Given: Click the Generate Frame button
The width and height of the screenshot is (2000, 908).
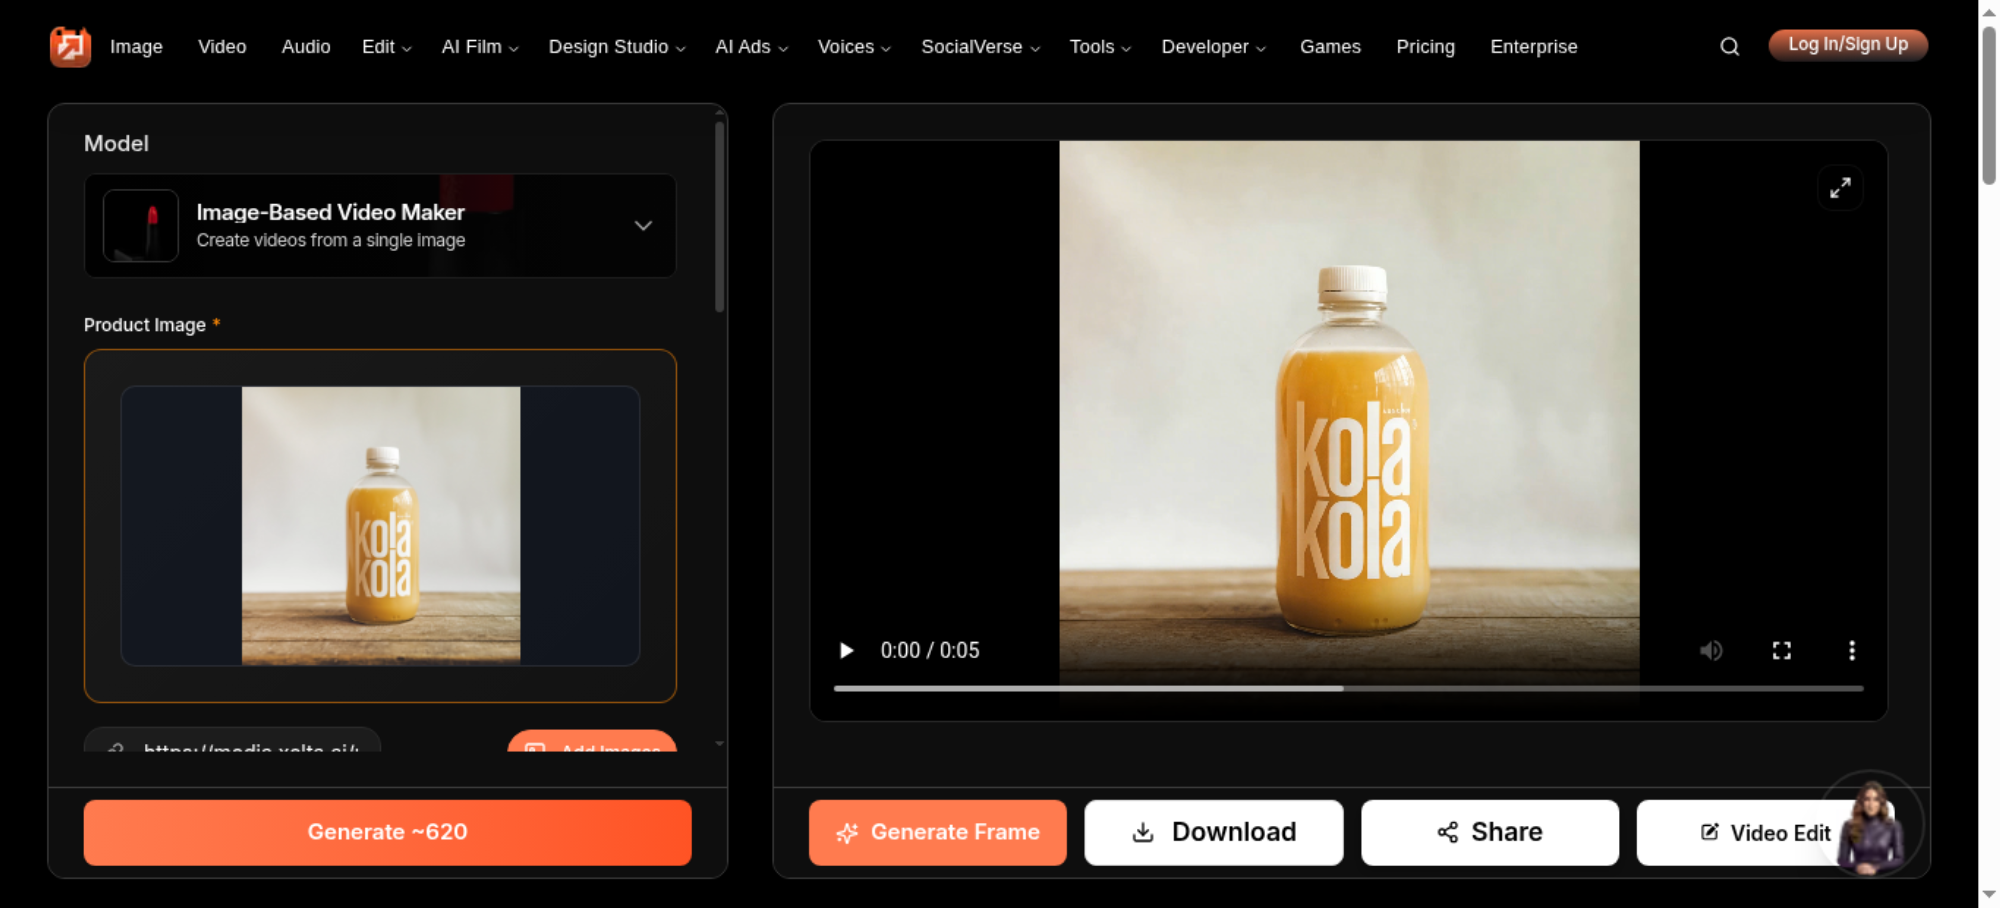Looking at the screenshot, I should (938, 832).
